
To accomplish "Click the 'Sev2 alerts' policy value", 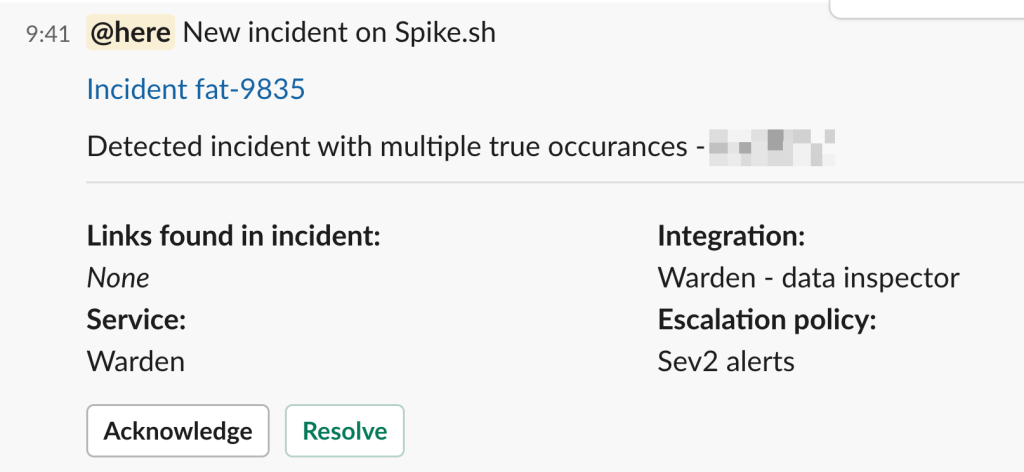I will click(x=726, y=360).
